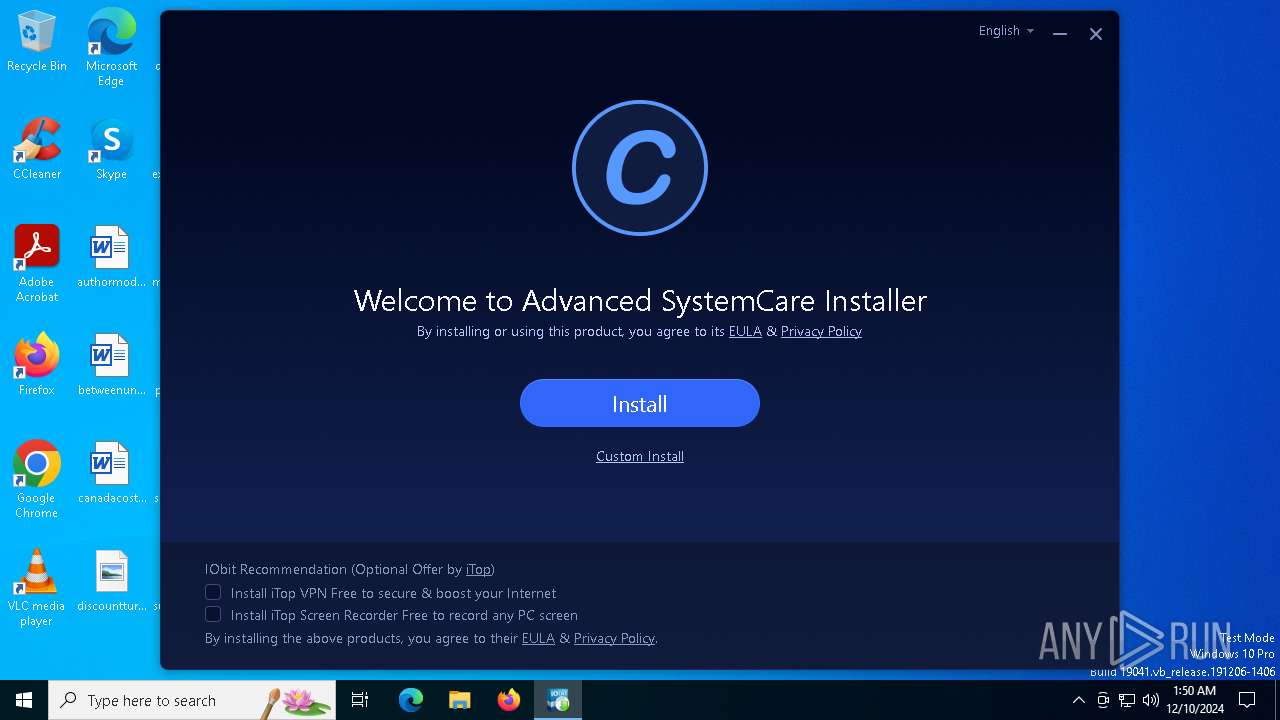Launch Firefox from the taskbar

click(509, 700)
